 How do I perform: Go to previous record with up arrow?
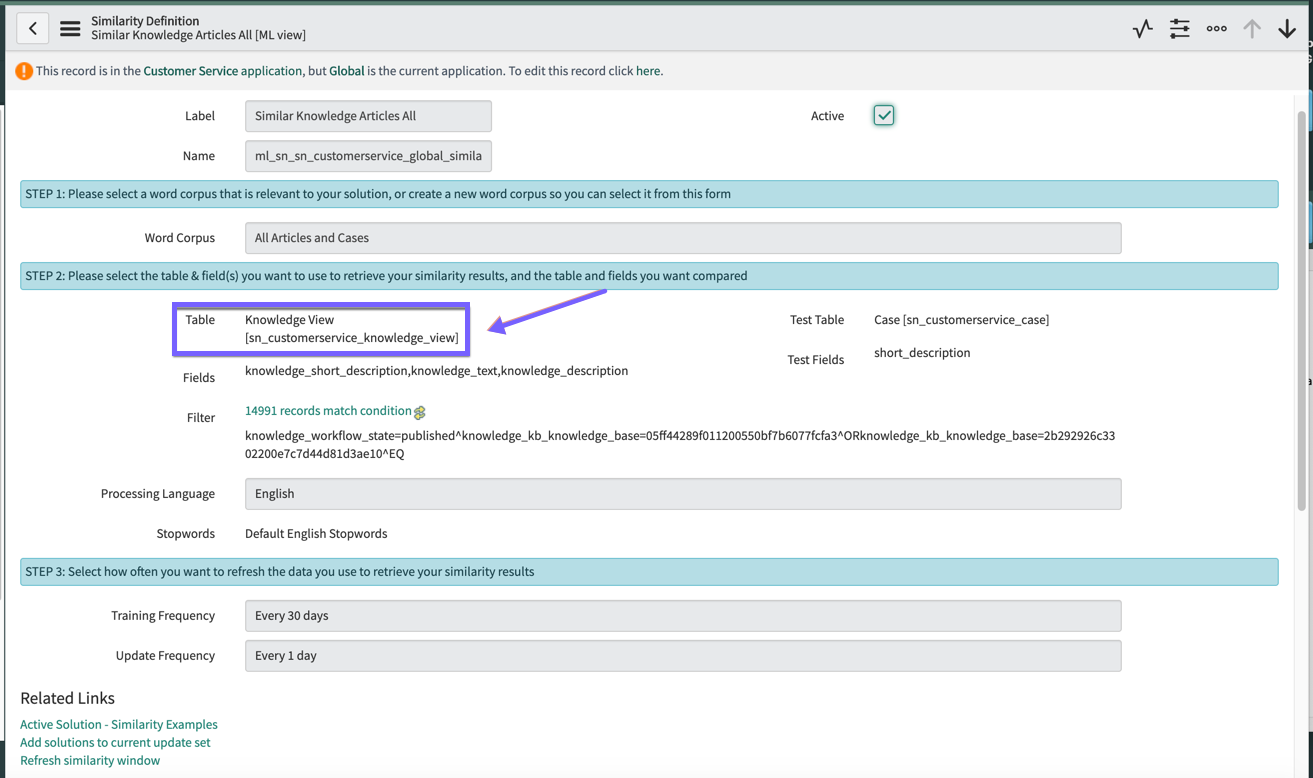pyautogui.click(x=1252, y=29)
